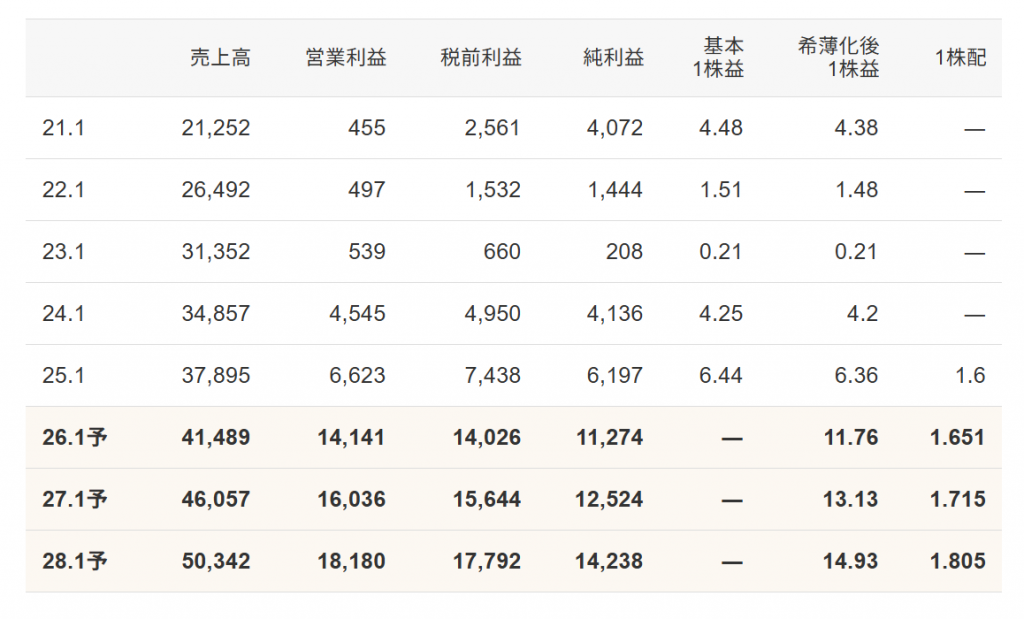Select the 26.1予 forecast row label
Viewport: 1024px width, 619px height.
(x=75, y=438)
